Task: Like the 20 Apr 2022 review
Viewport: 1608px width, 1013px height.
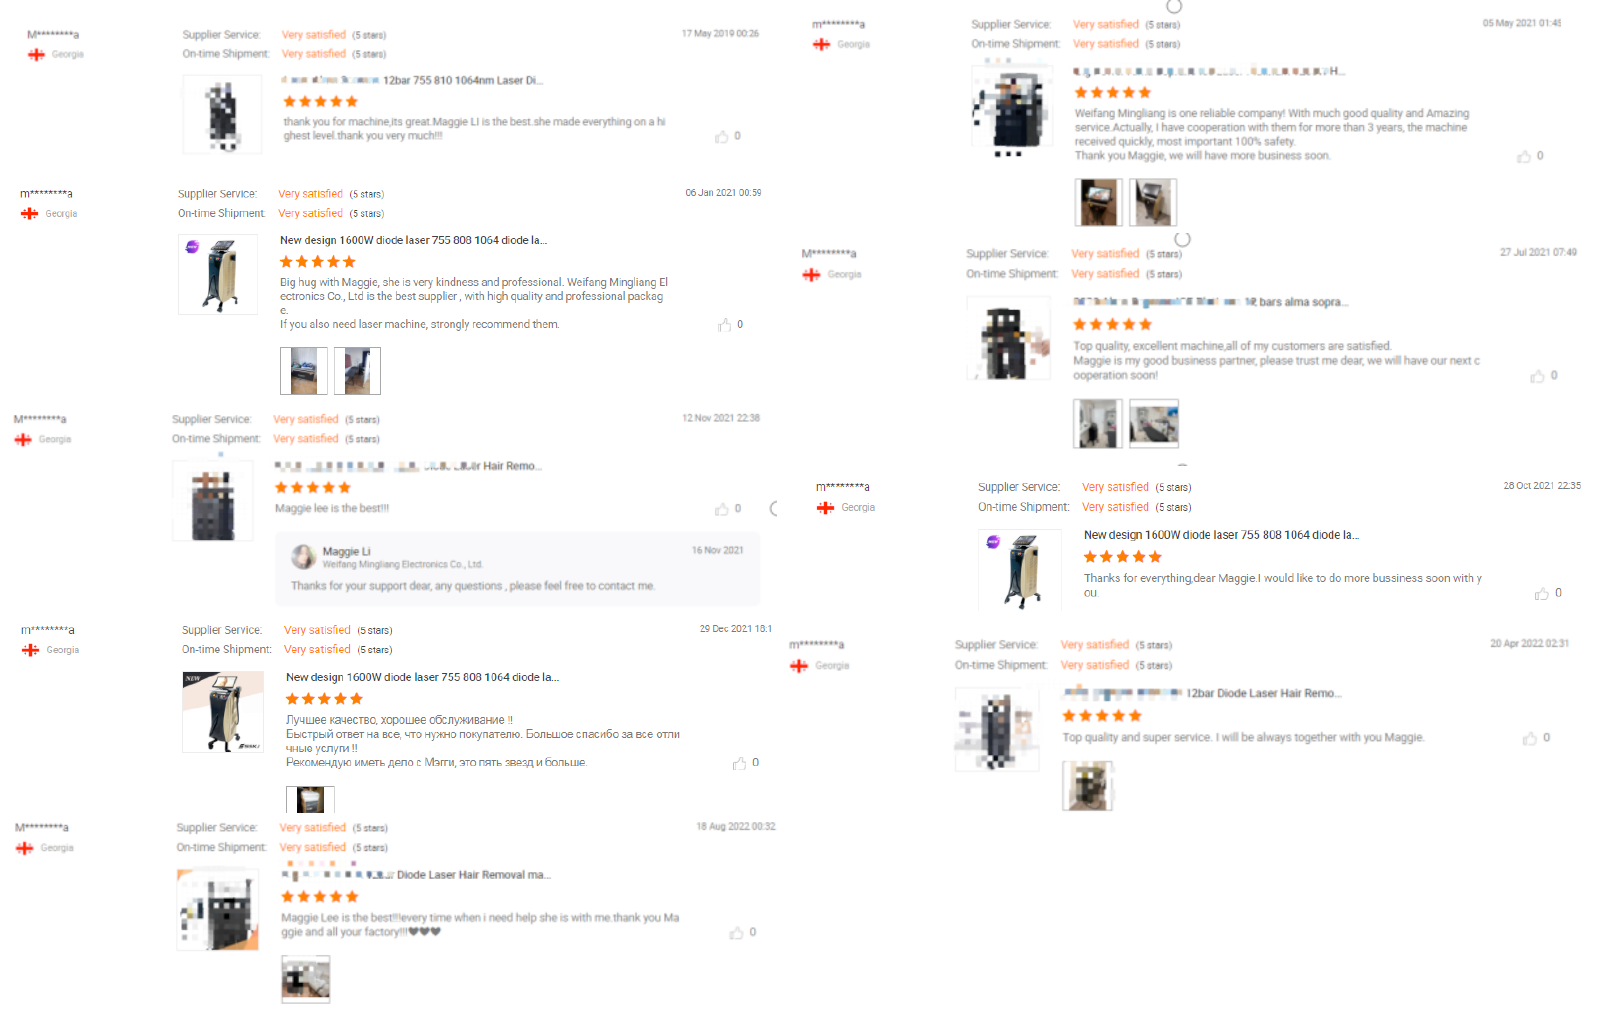Action: click(x=1530, y=739)
